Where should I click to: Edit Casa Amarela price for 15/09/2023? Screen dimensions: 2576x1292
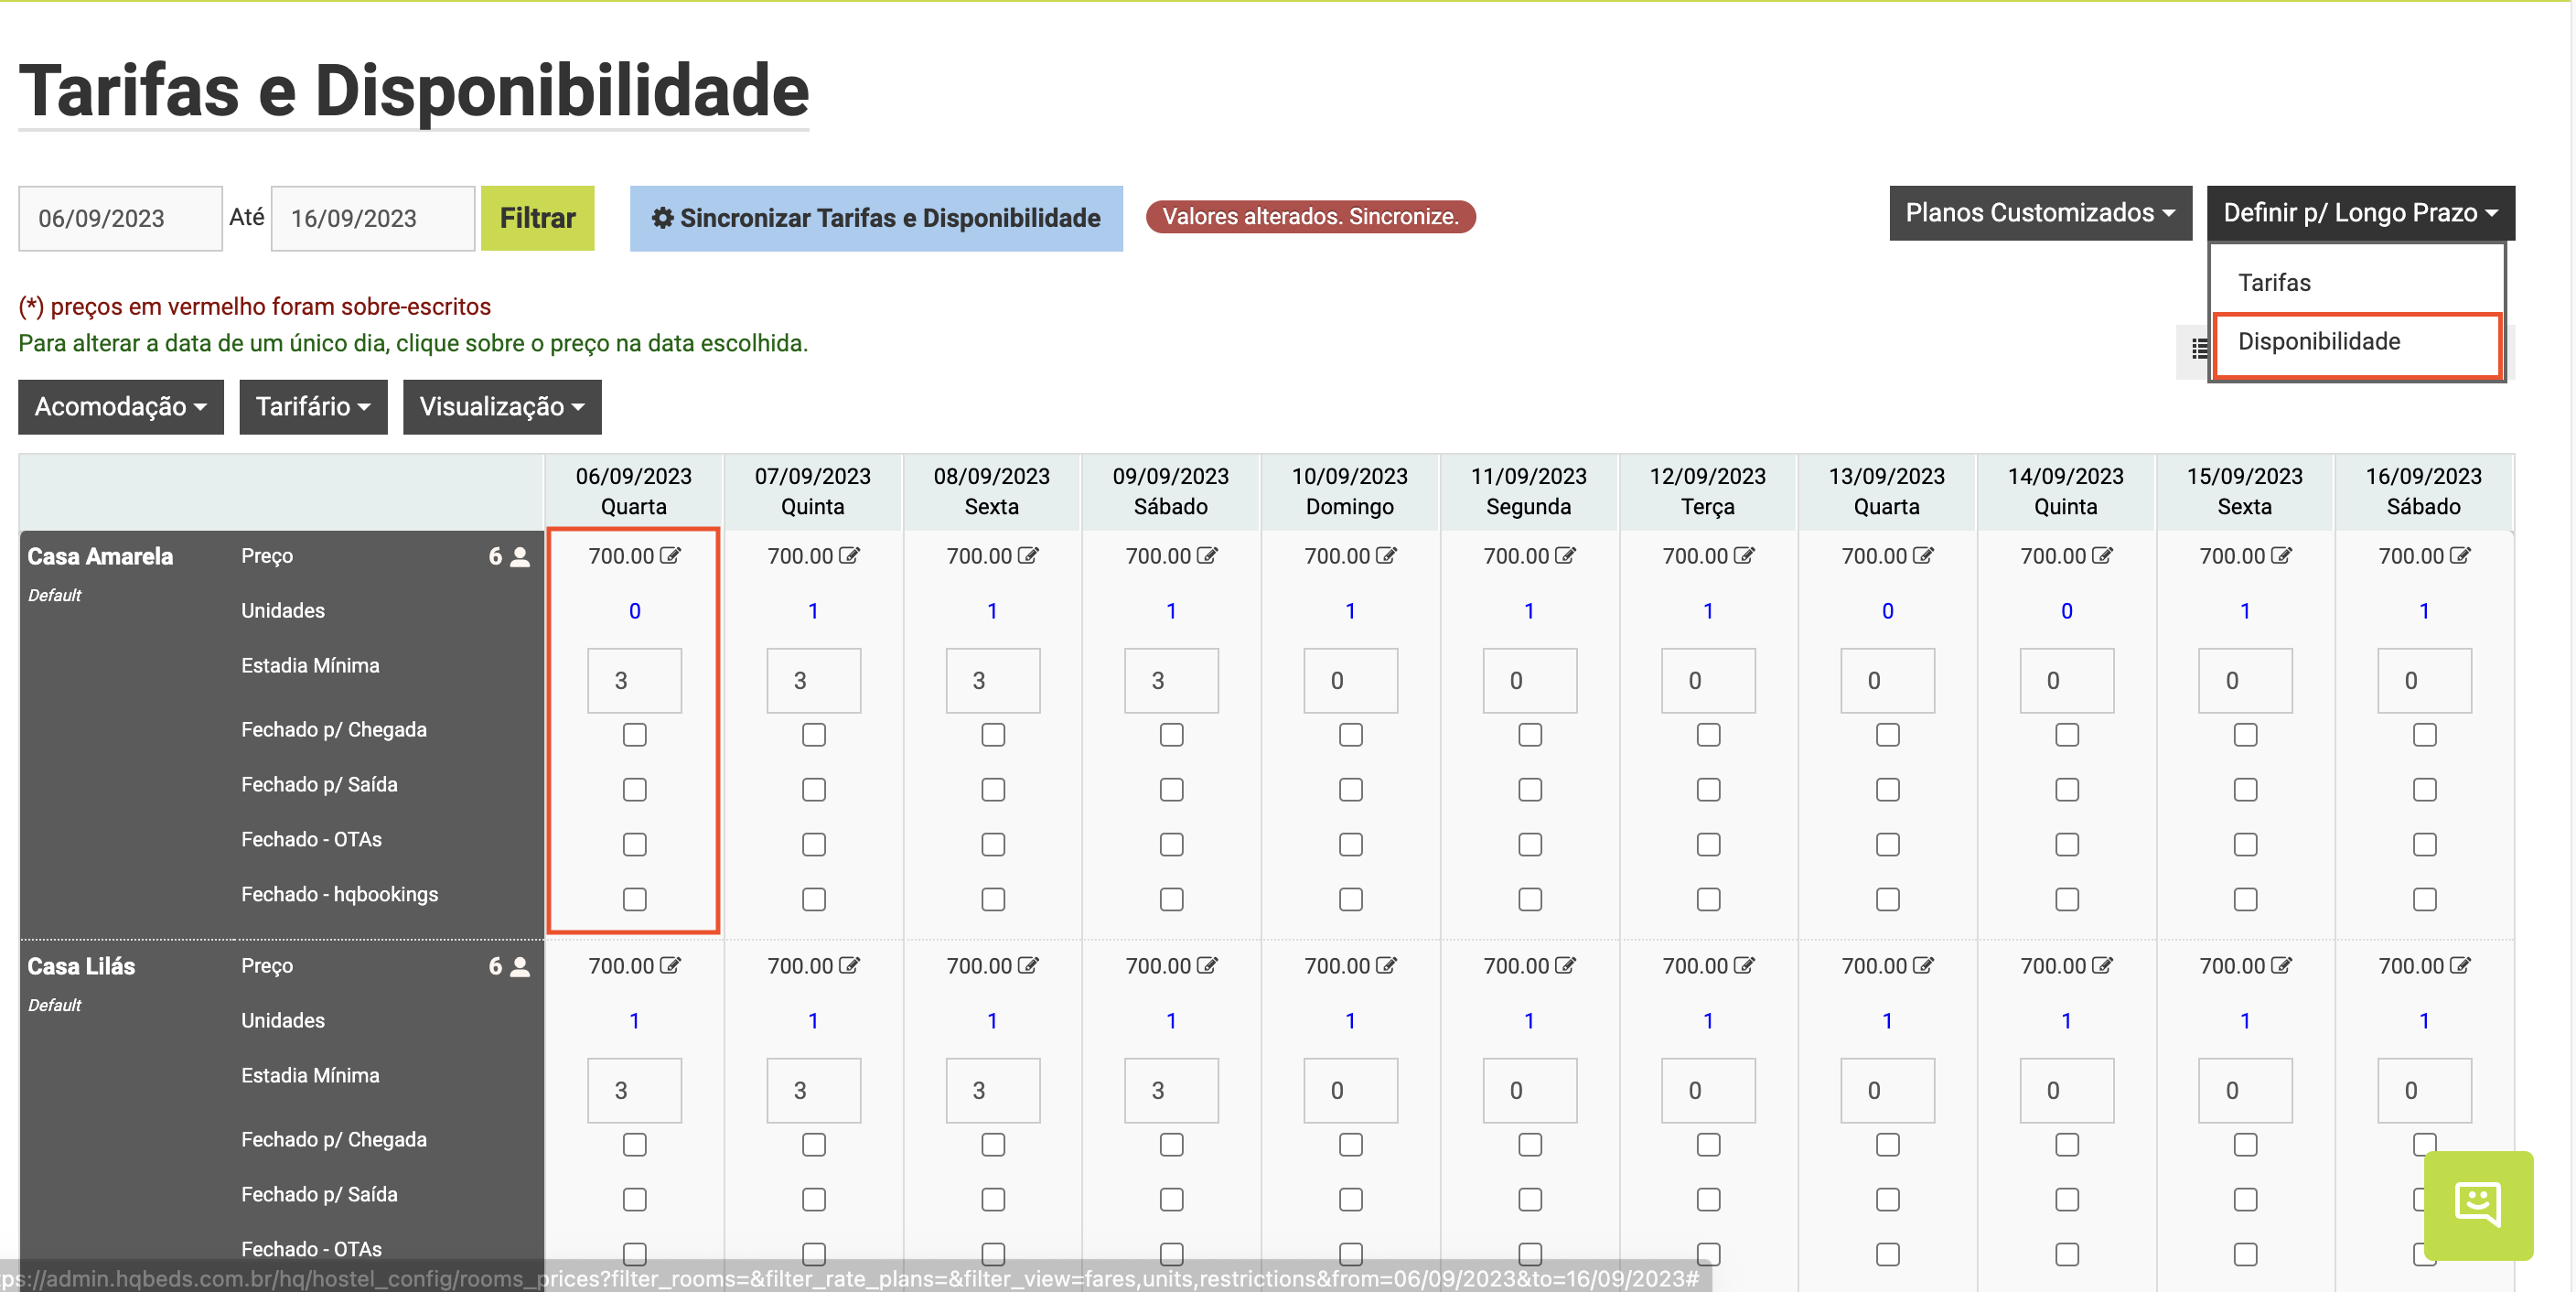coord(2281,555)
